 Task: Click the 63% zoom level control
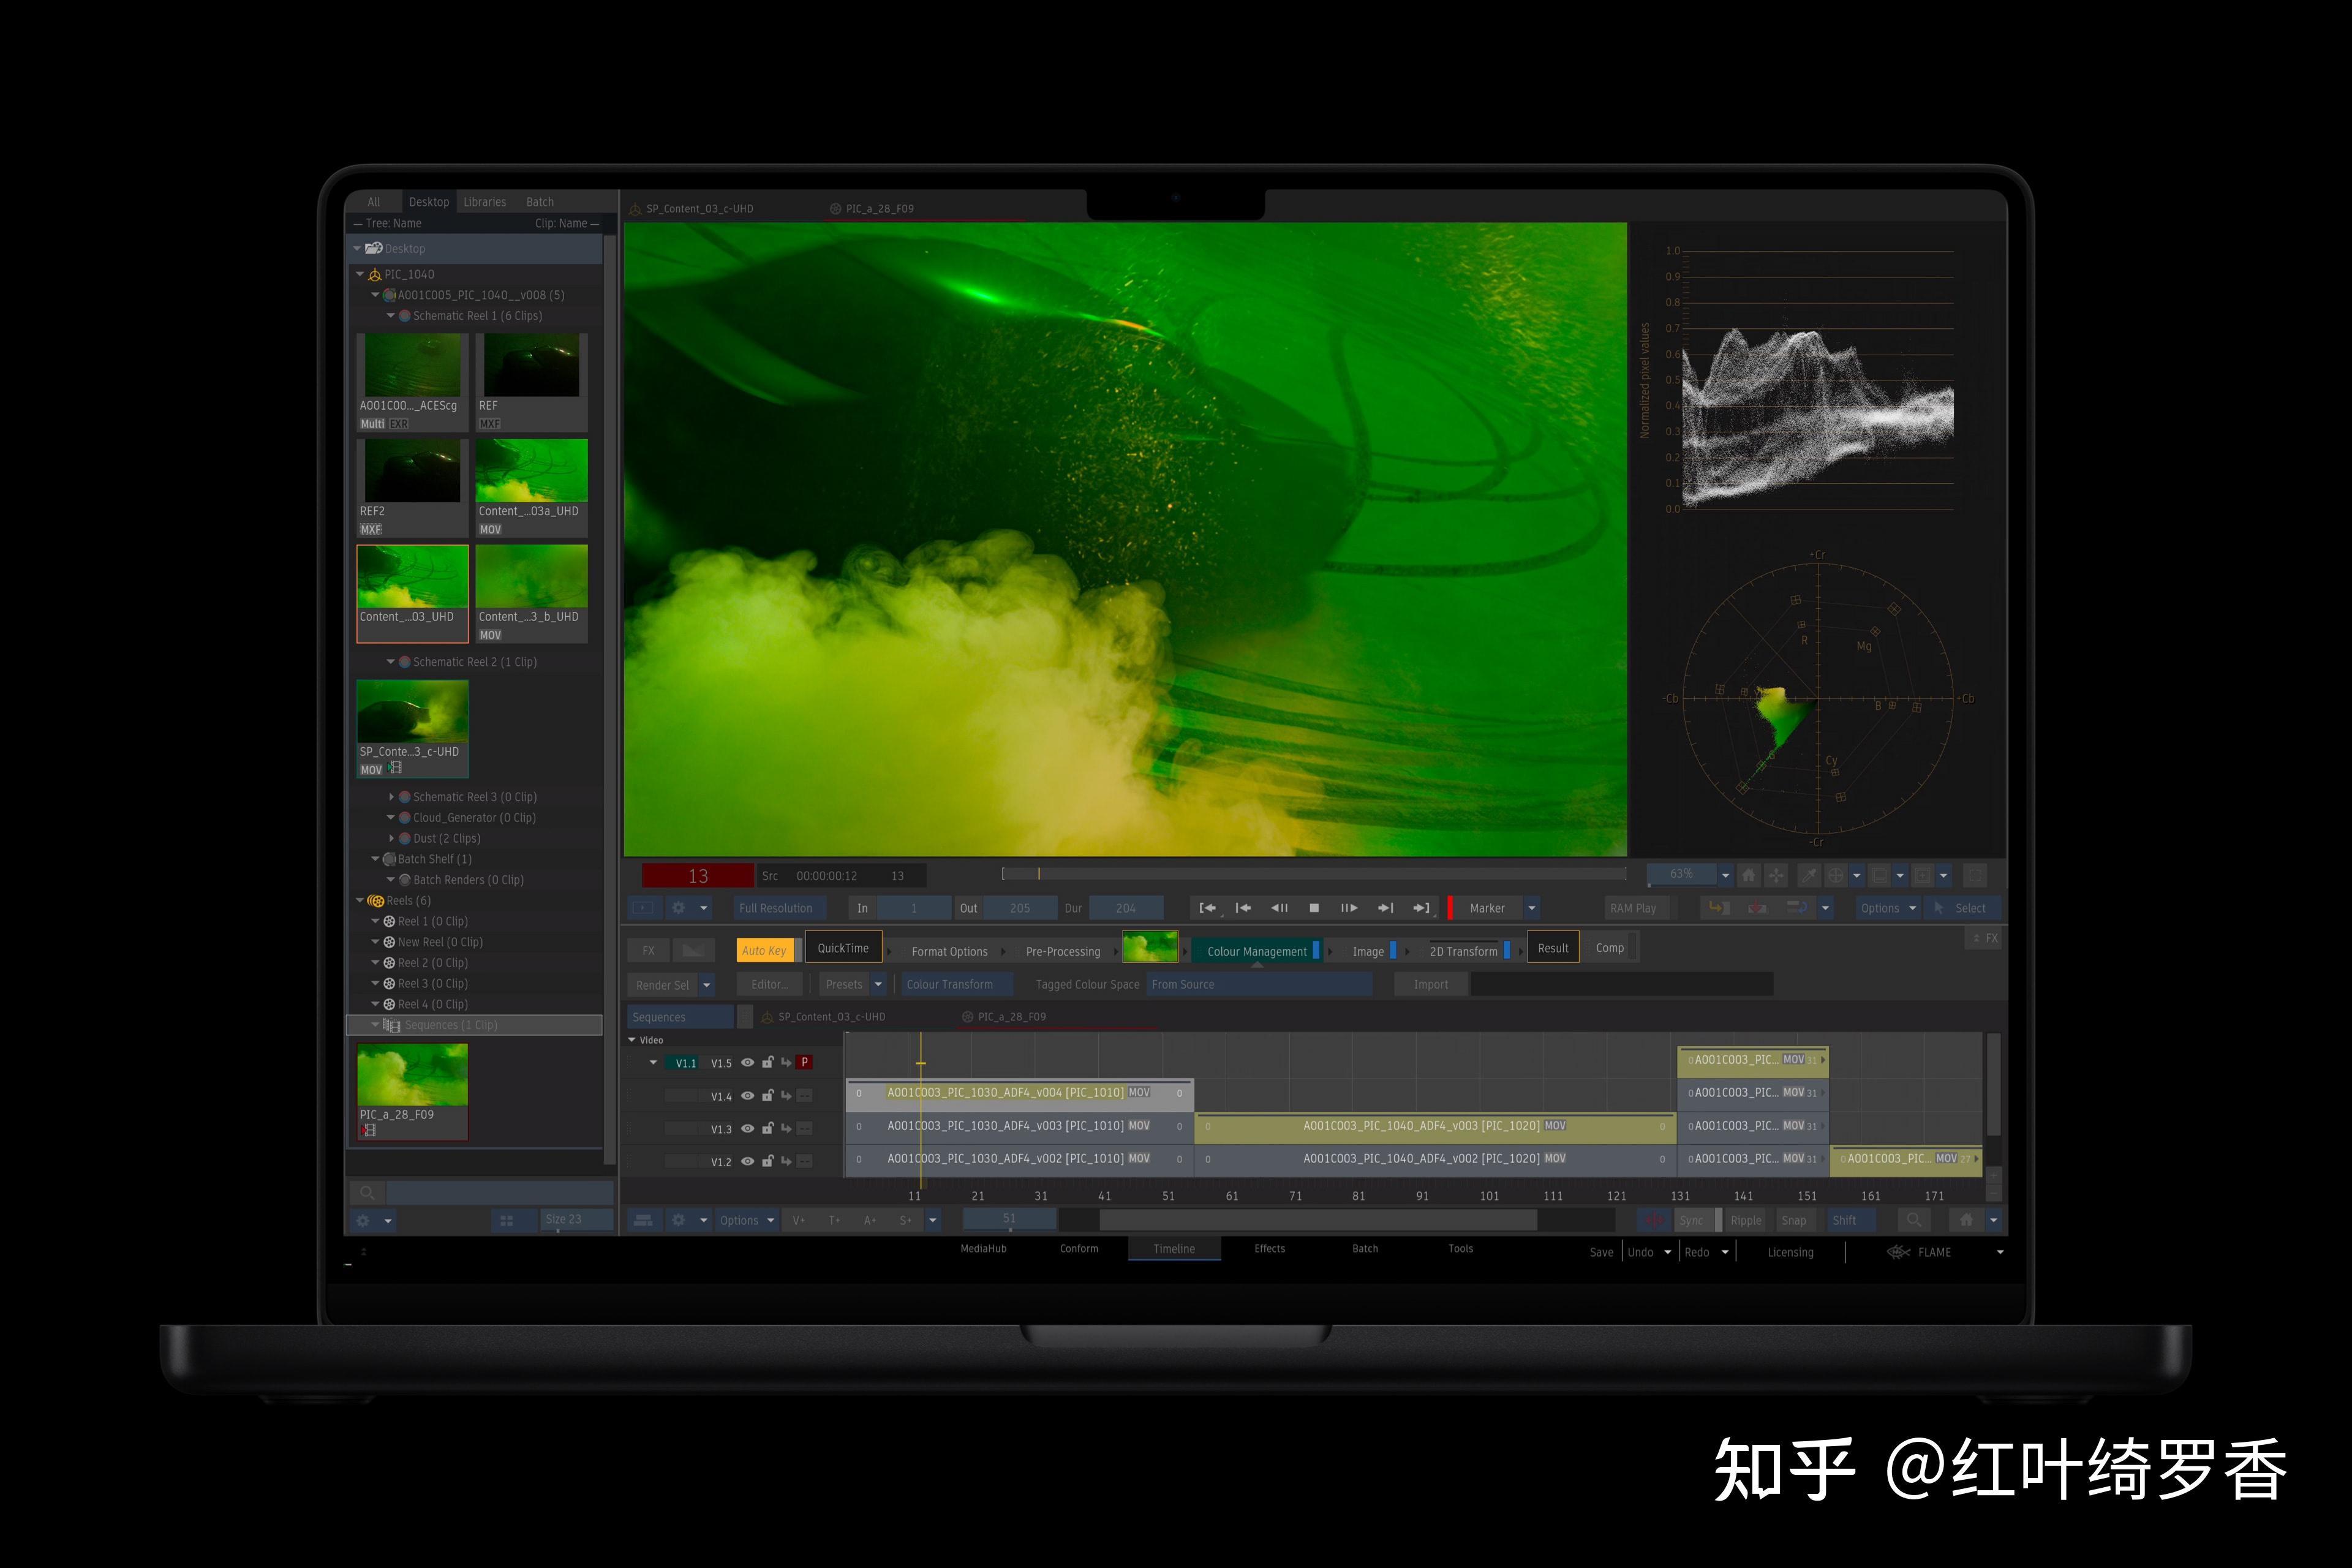1683,874
